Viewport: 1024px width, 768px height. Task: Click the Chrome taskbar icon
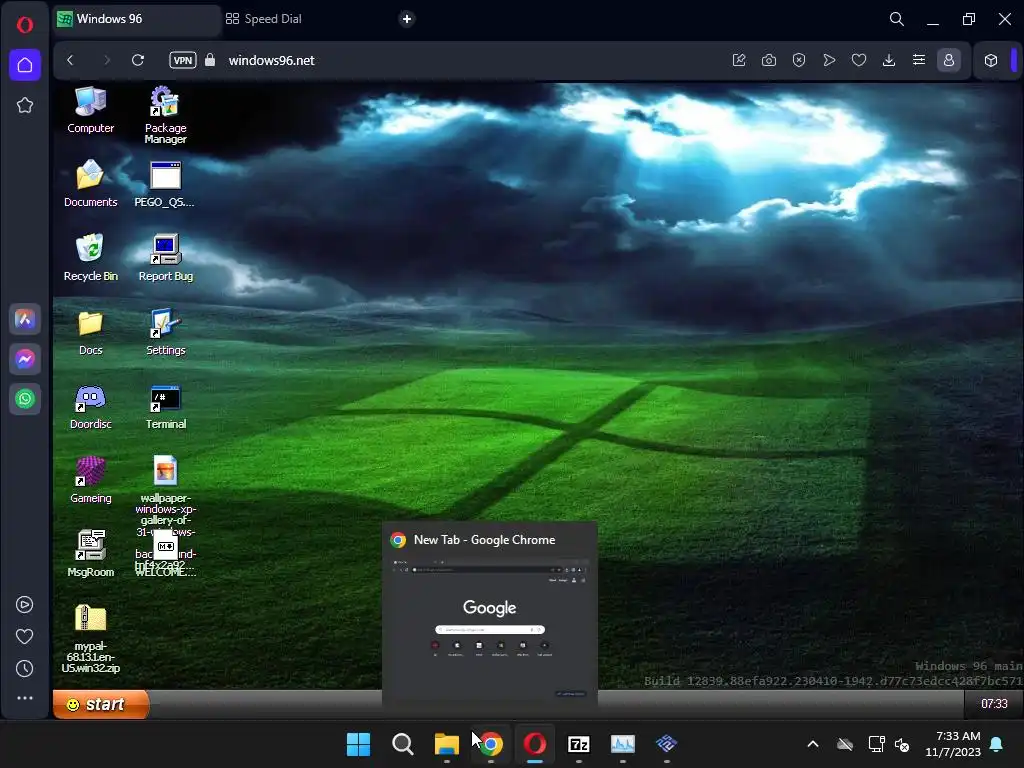(x=490, y=744)
